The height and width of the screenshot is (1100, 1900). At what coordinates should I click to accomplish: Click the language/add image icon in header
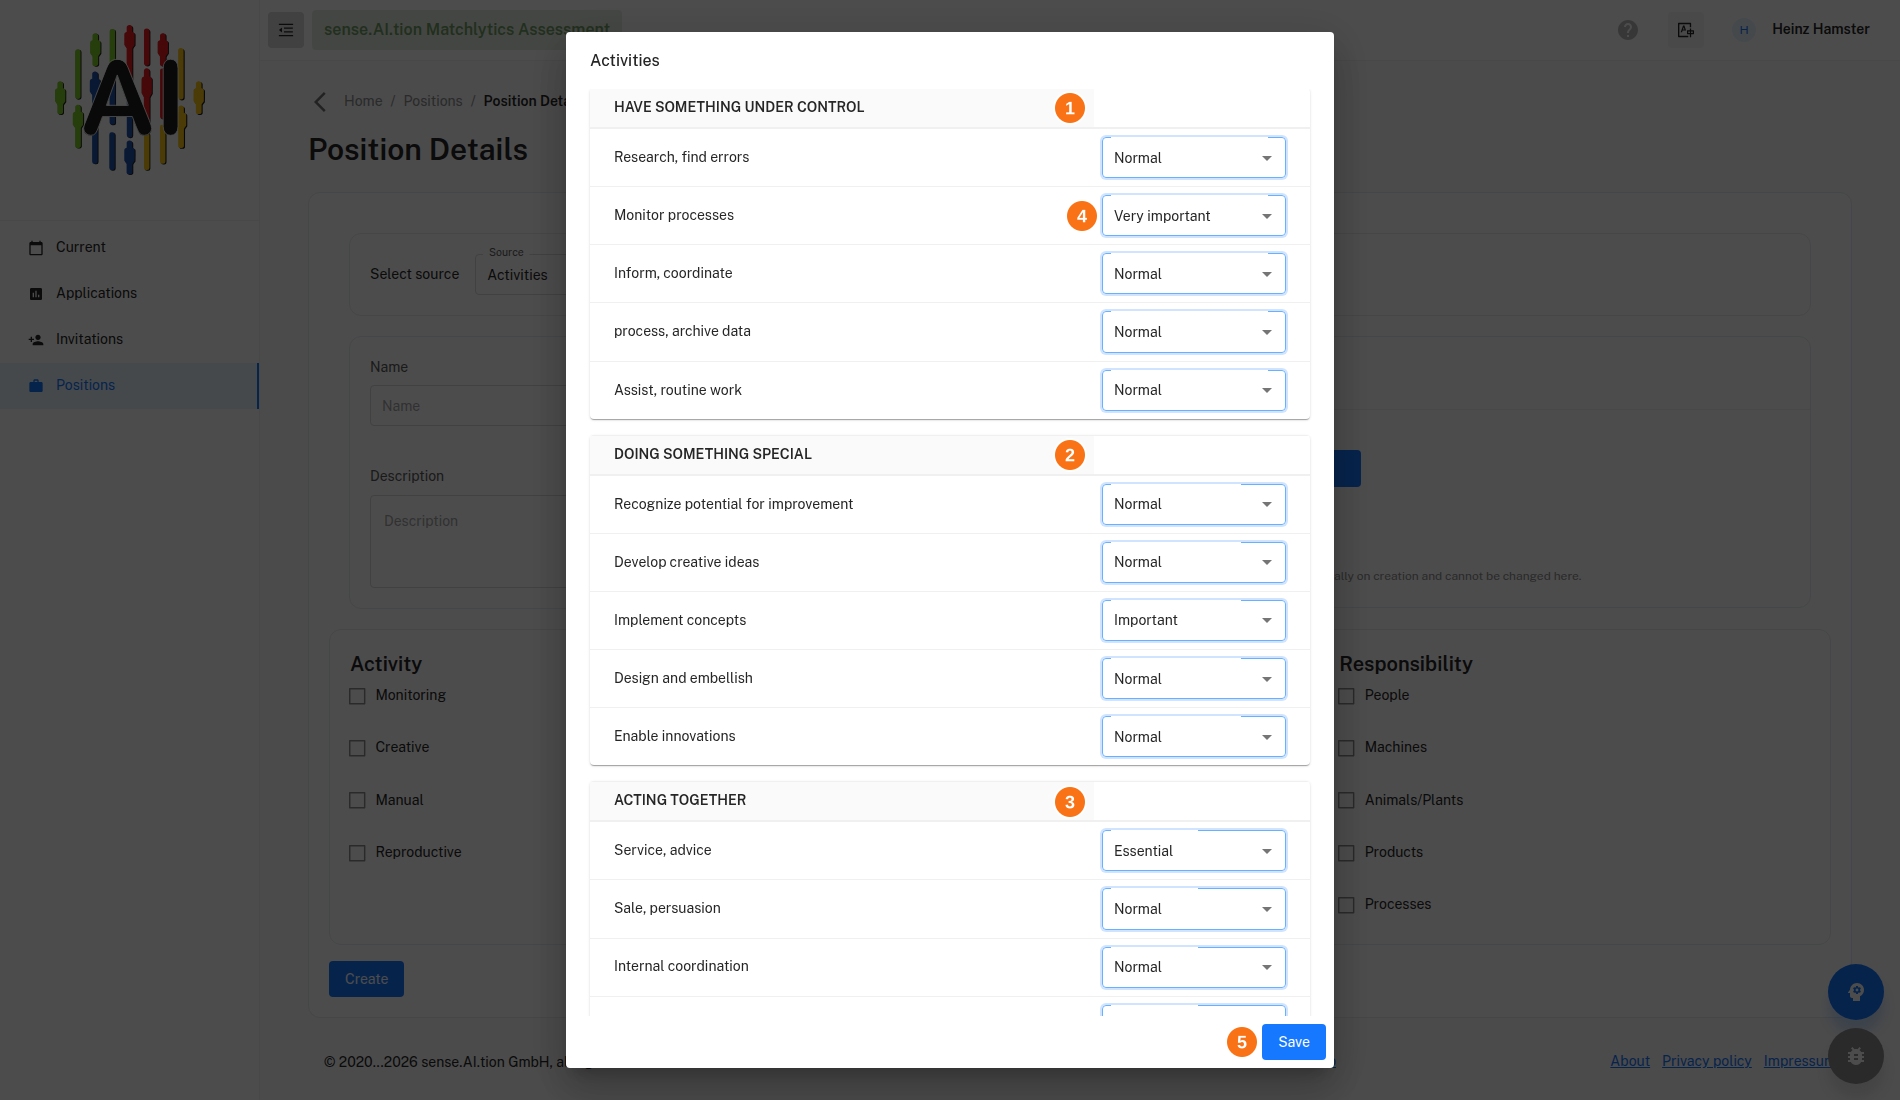pos(1686,30)
